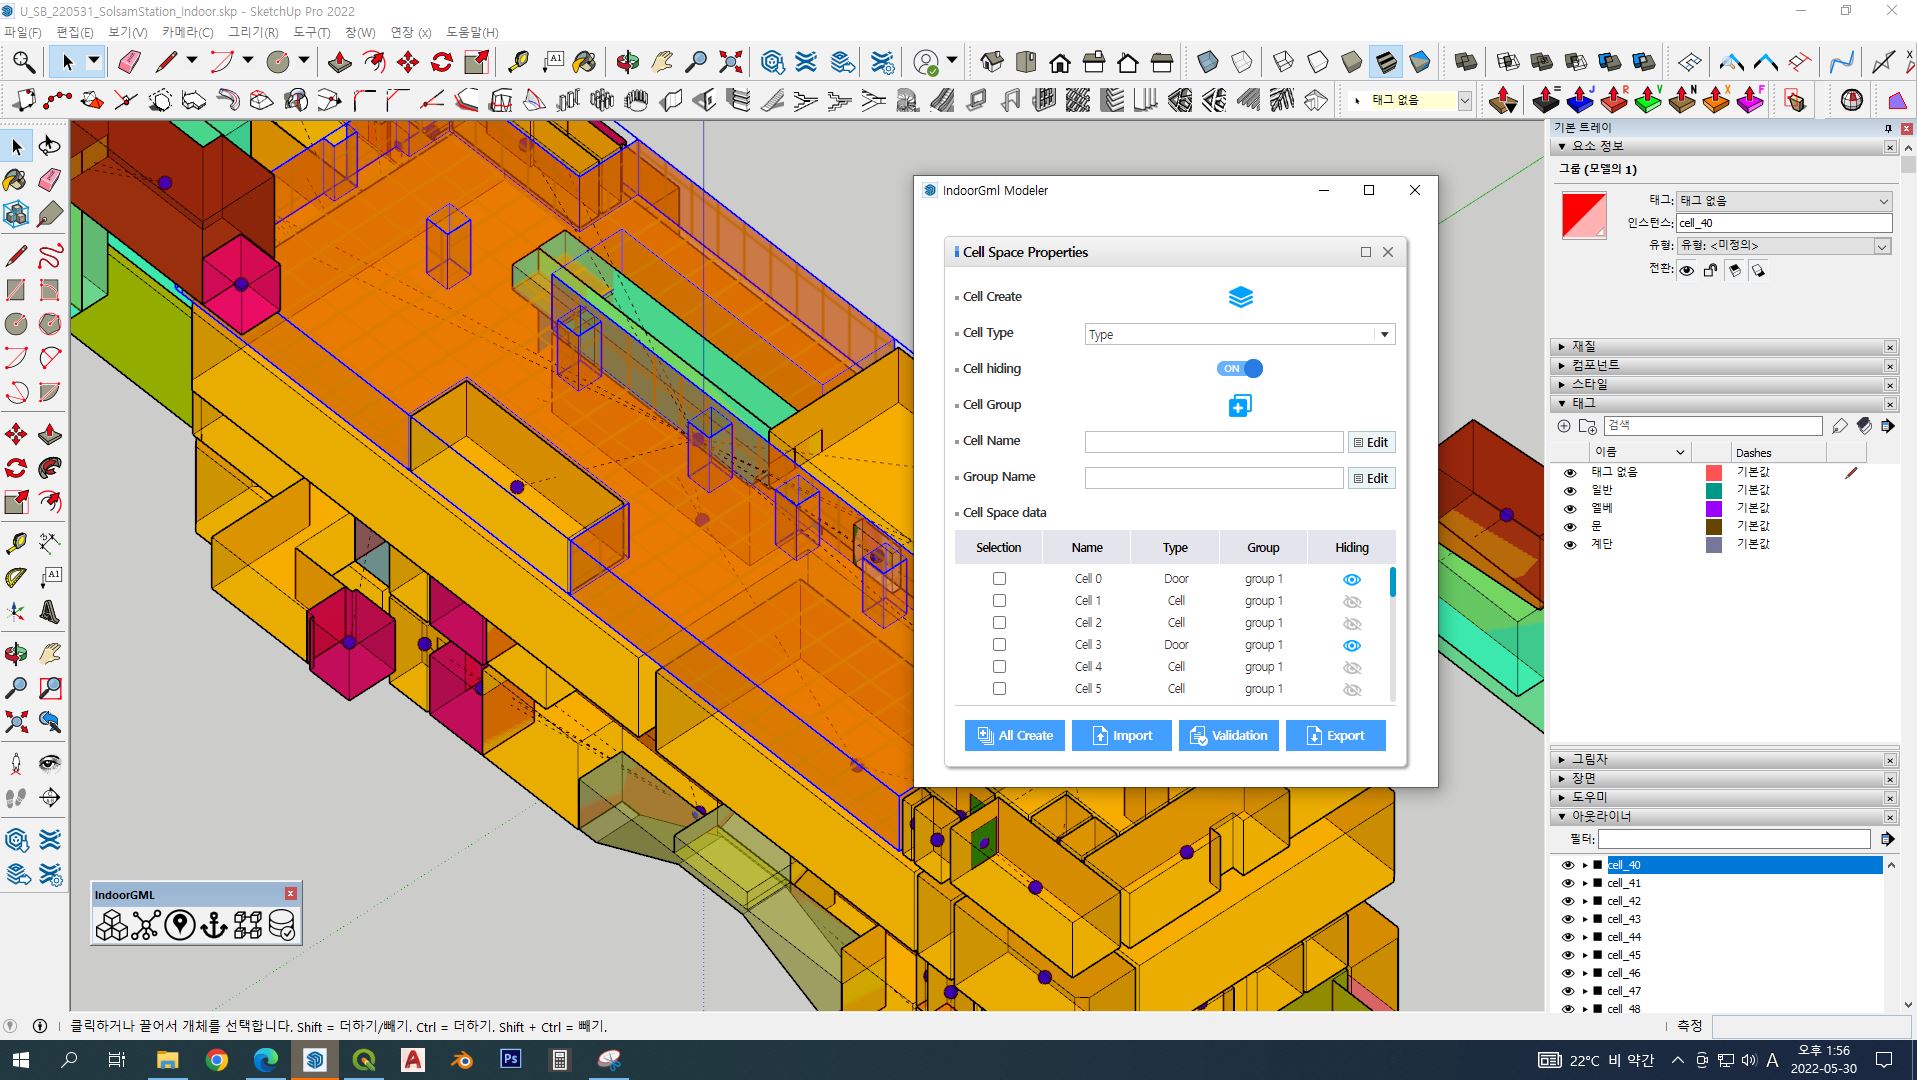
Task: Check the Selection box for Cell 0
Action: 999,579
